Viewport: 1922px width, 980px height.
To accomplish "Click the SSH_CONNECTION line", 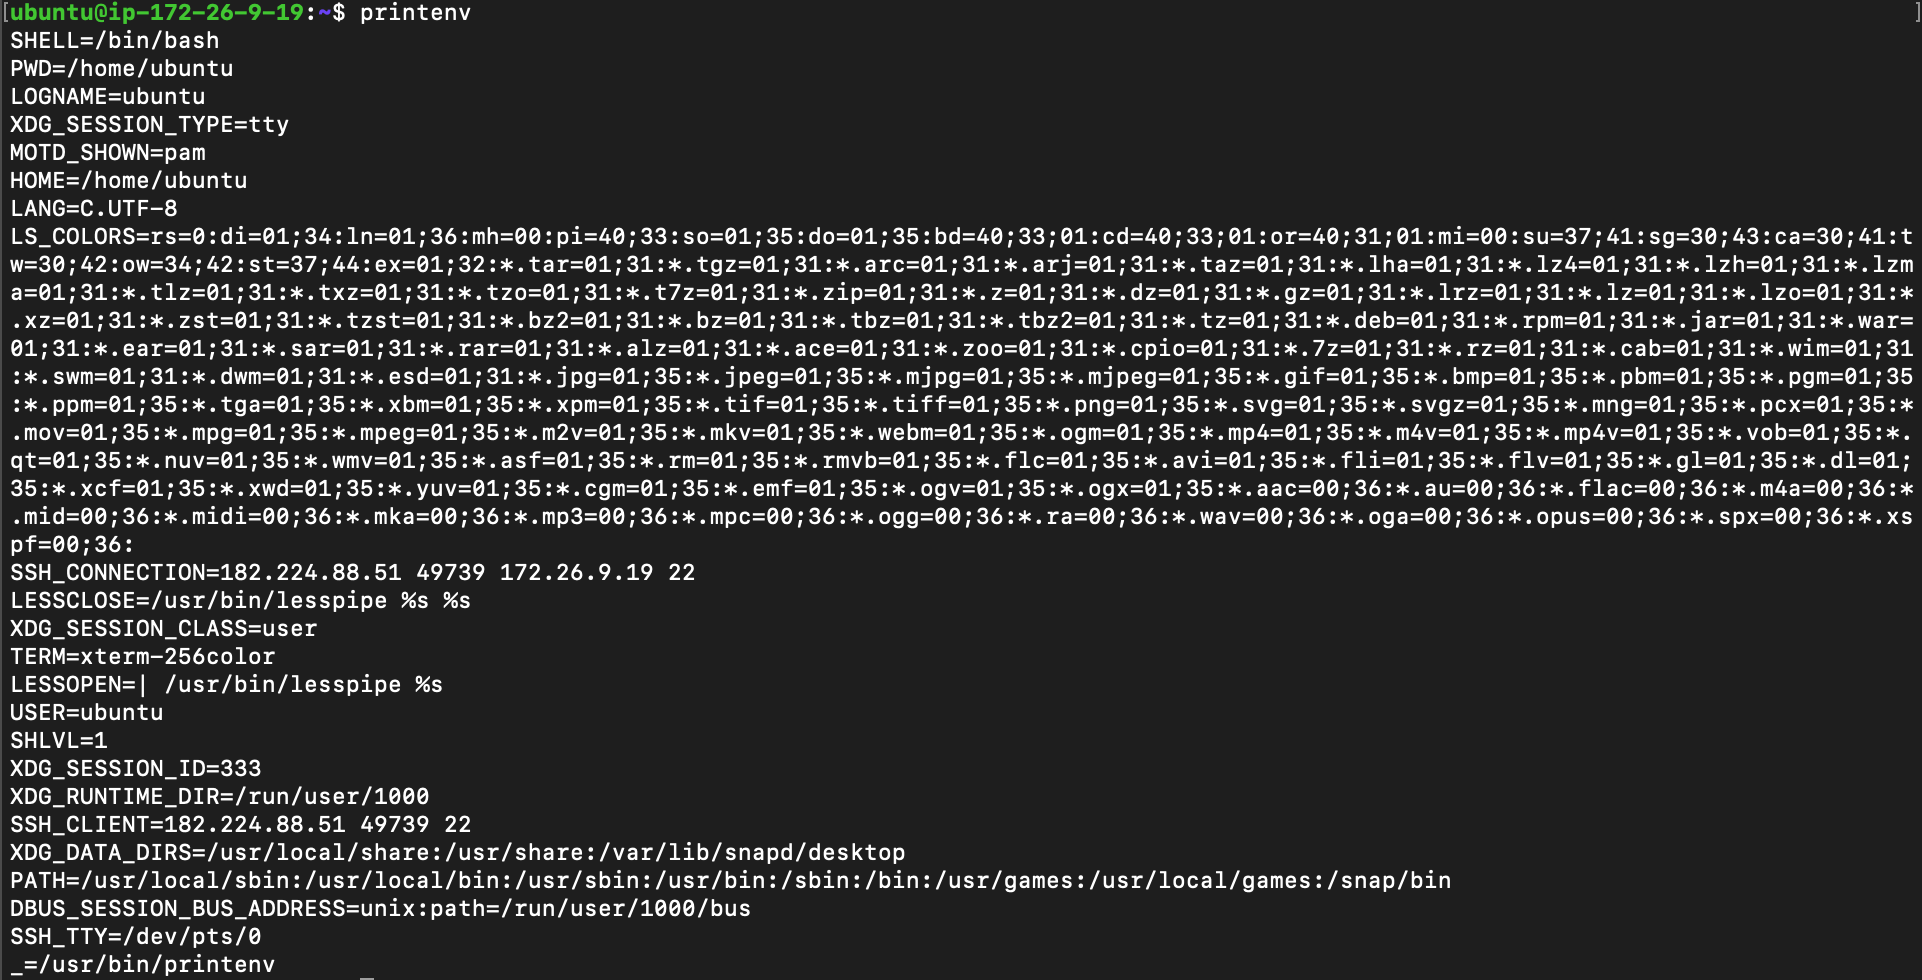I will point(353,573).
